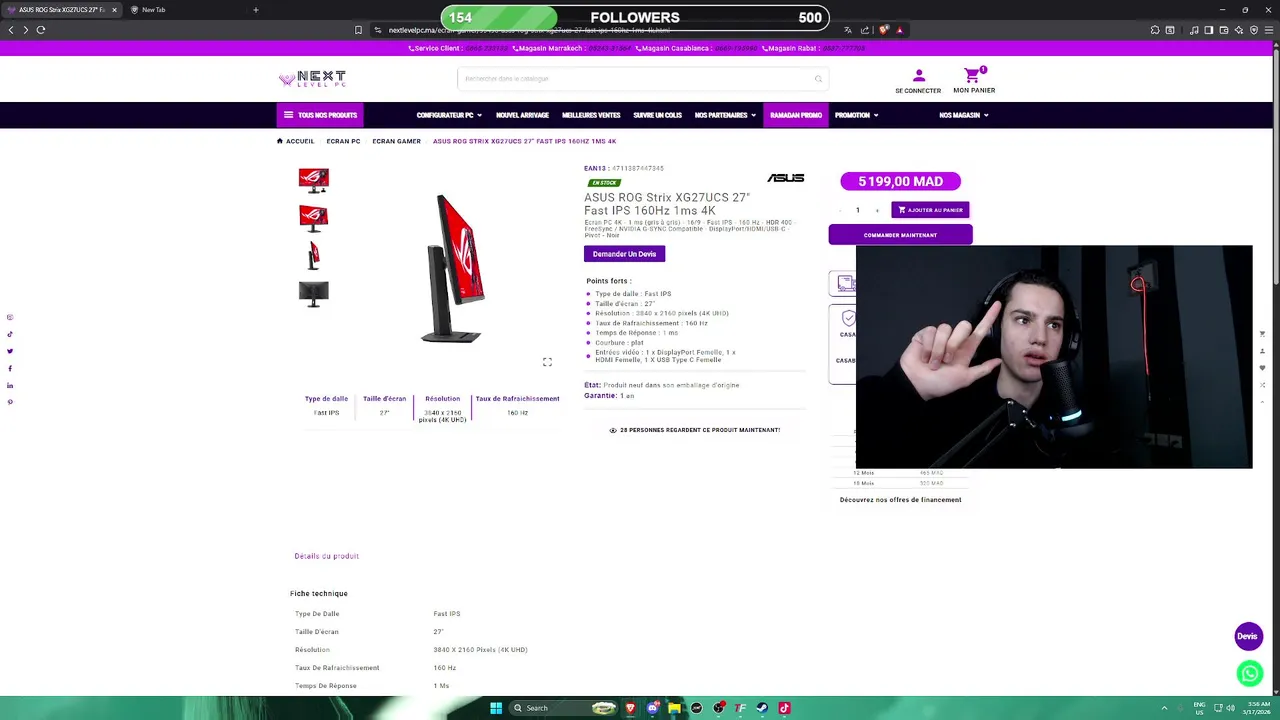Go to Ecran PC breadcrumb link

[x=343, y=141]
